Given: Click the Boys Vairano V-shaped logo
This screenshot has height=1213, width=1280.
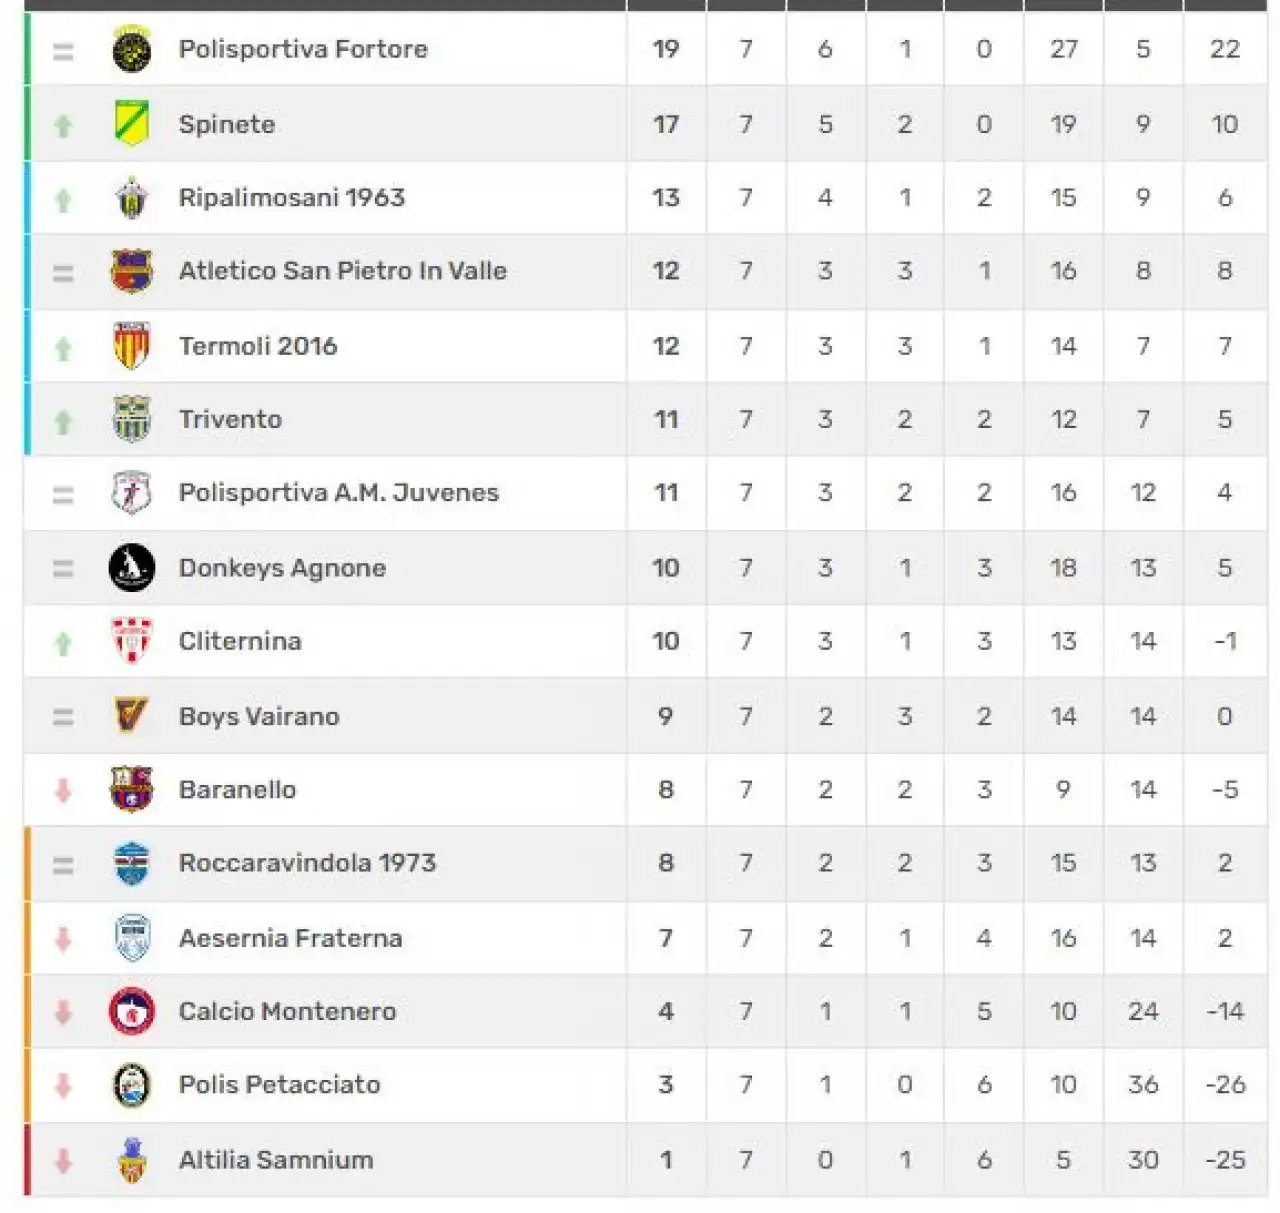Looking at the screenshot, I should pyautogui.click(x=131, y=716).
